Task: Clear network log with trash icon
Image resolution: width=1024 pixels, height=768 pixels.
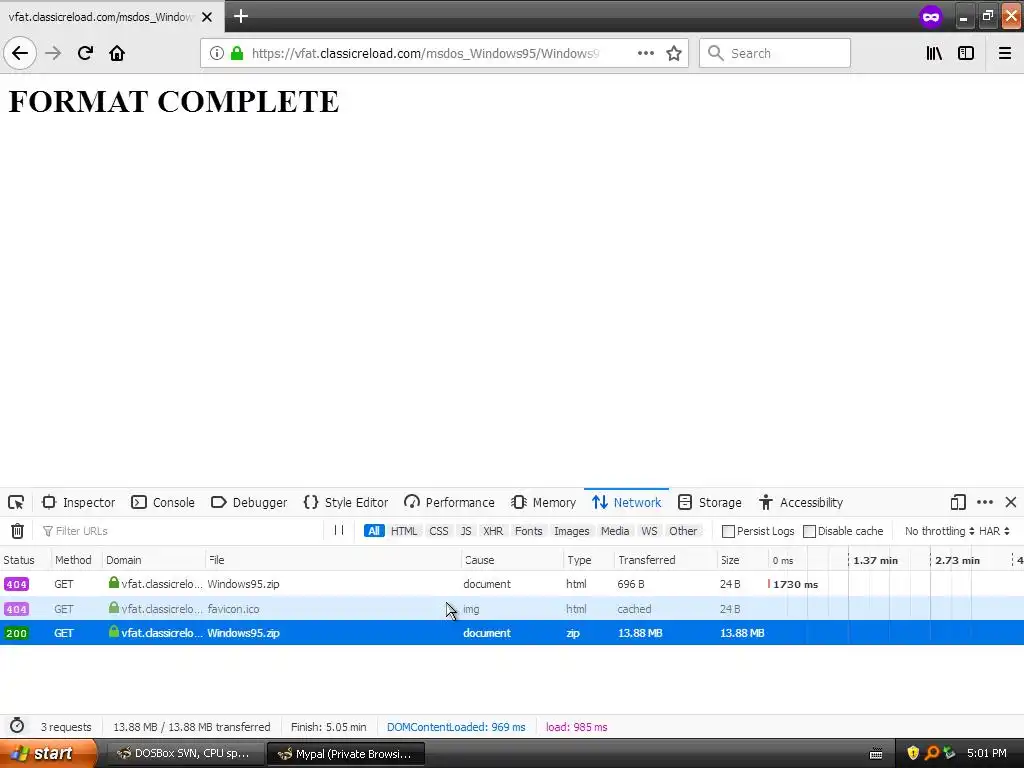Action: pos(18,531)
